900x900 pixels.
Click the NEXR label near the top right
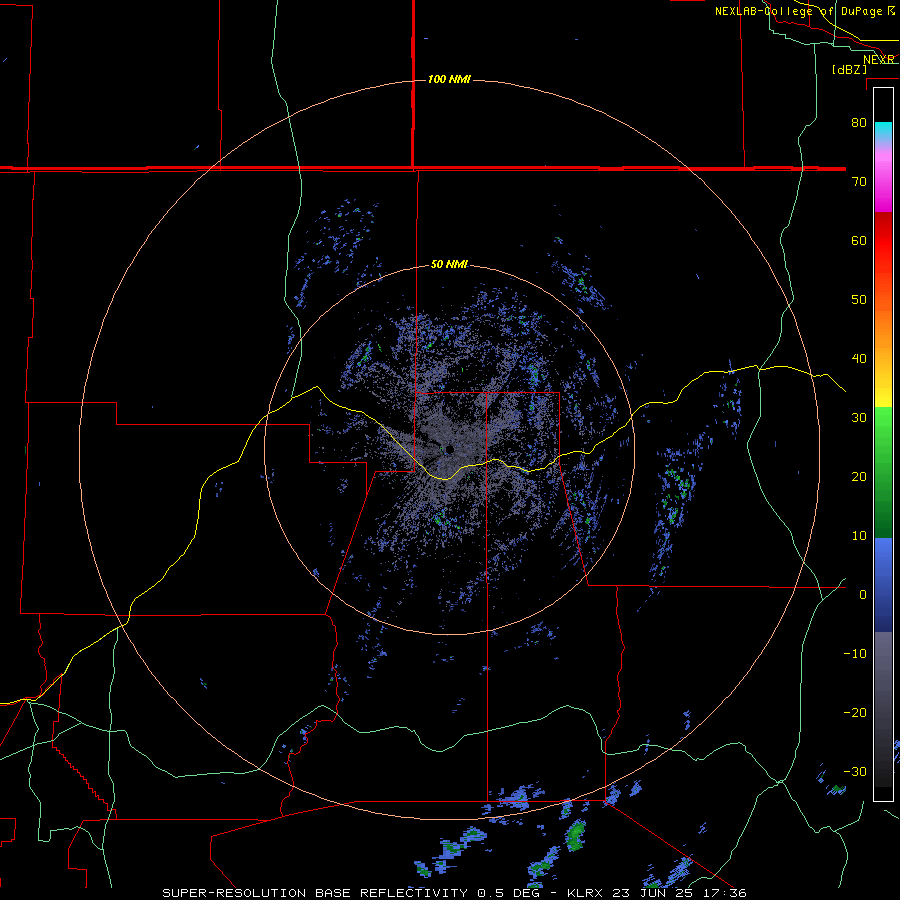click(879, 60)
